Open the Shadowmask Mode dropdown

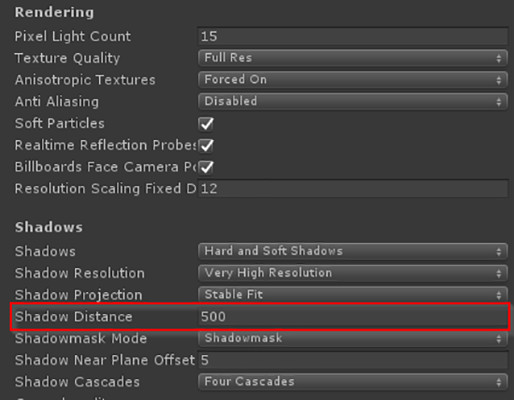353,338
